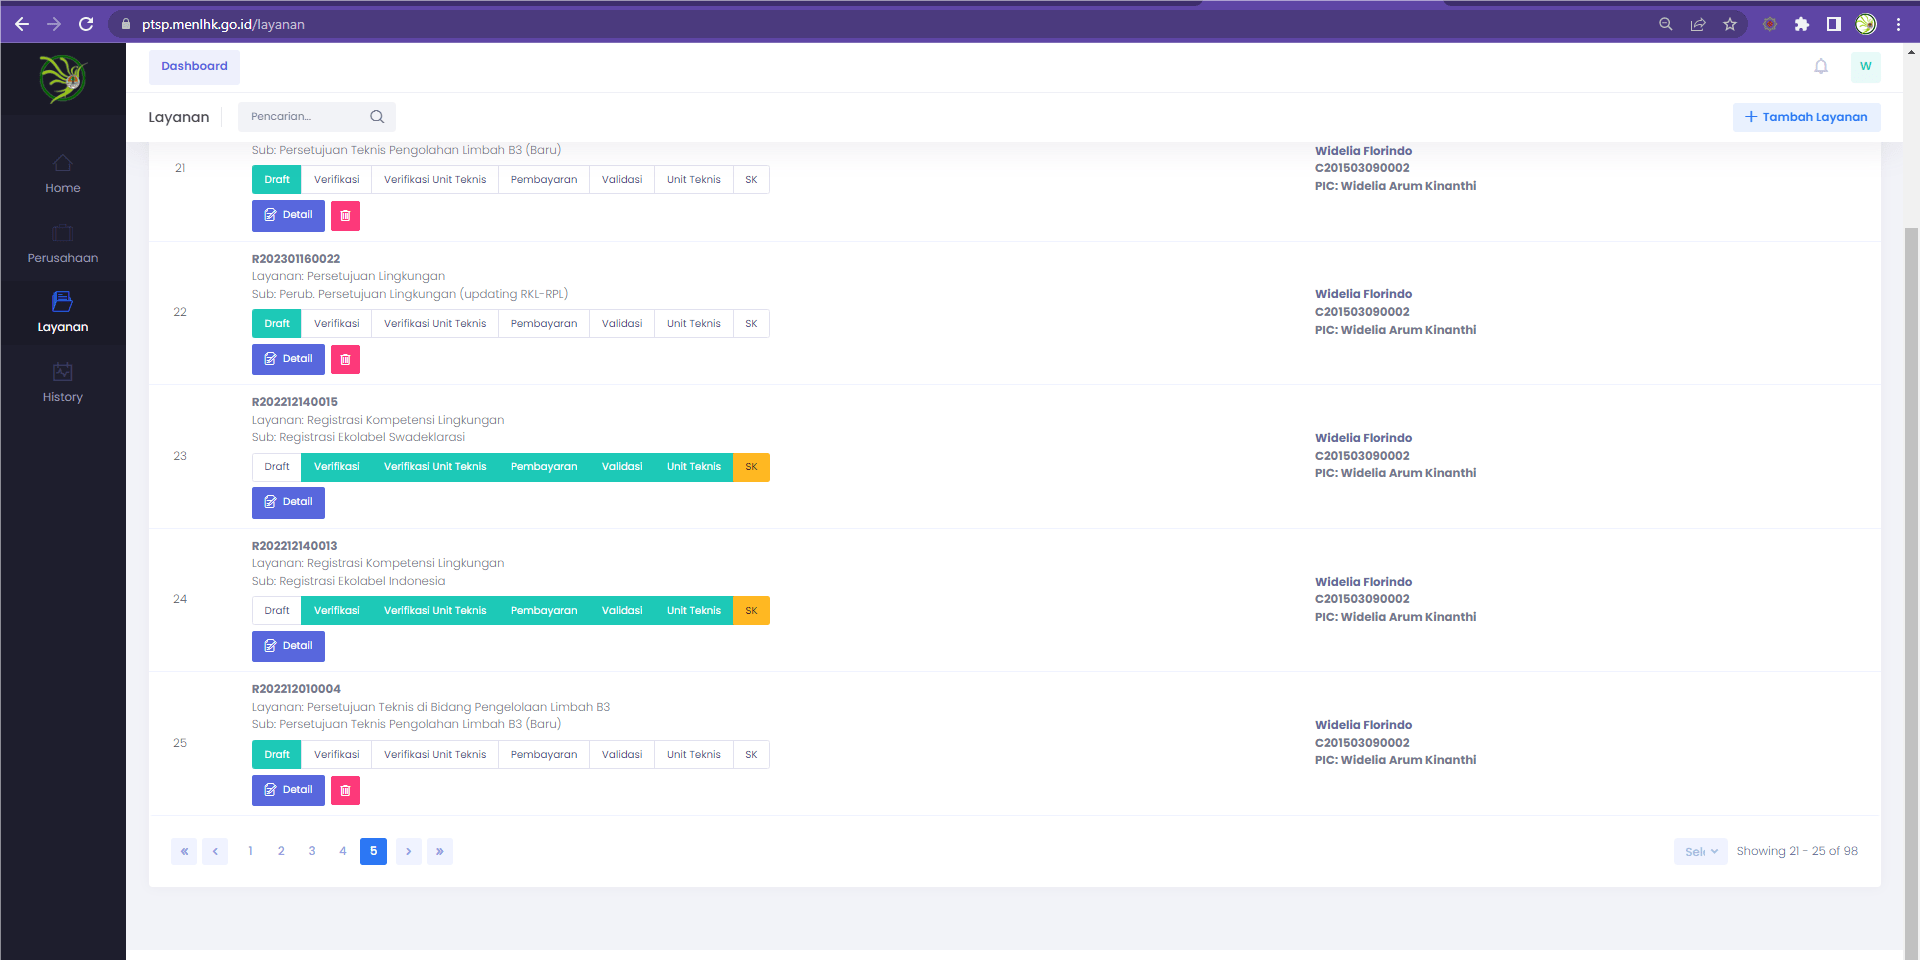Open the user avatar W menu

pos(1865,67)
